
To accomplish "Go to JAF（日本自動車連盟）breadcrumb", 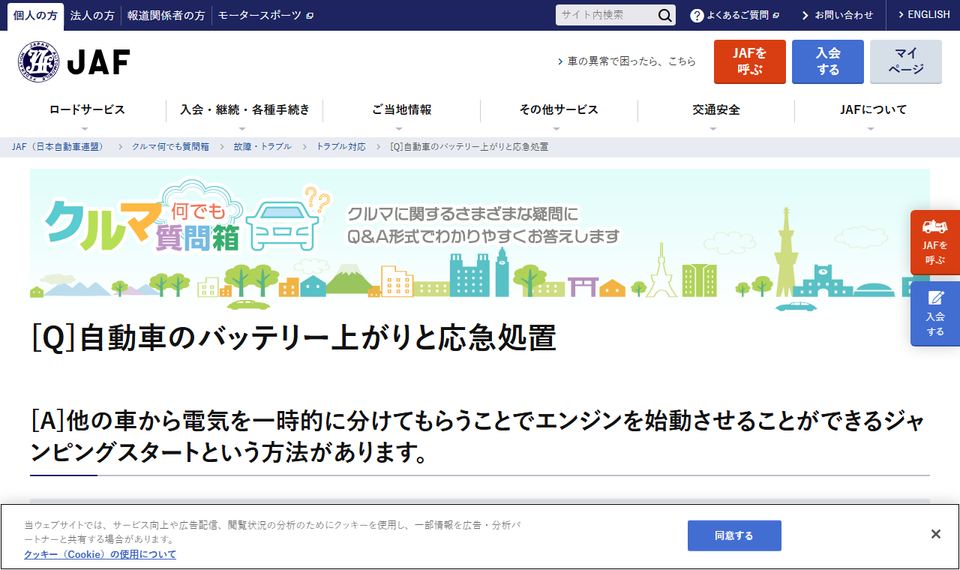I will click(x=58, y=147).
